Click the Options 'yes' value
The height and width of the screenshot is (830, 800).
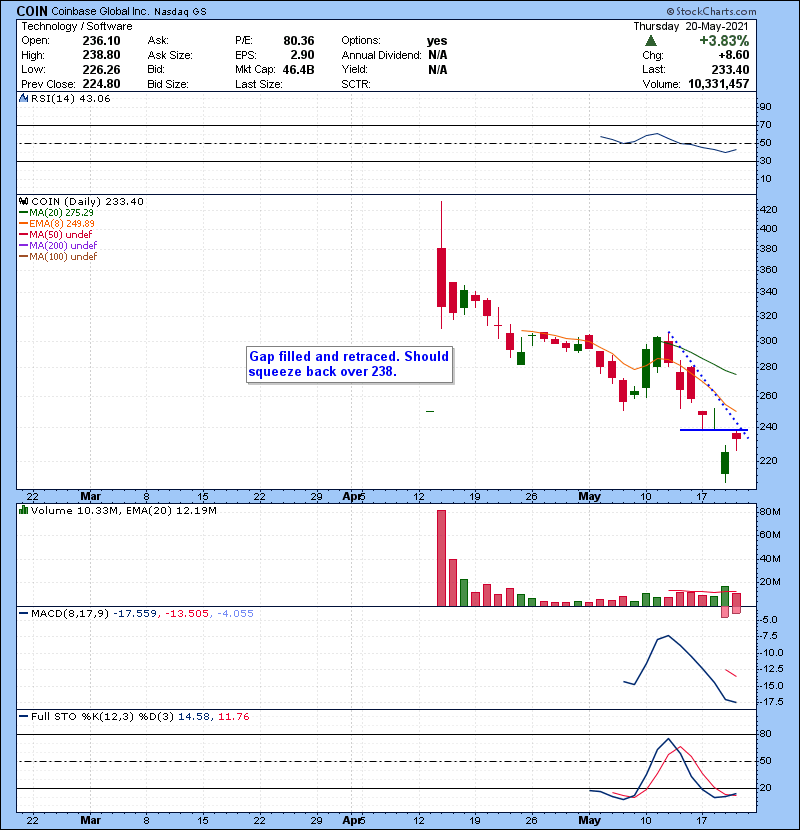(437, 41)
